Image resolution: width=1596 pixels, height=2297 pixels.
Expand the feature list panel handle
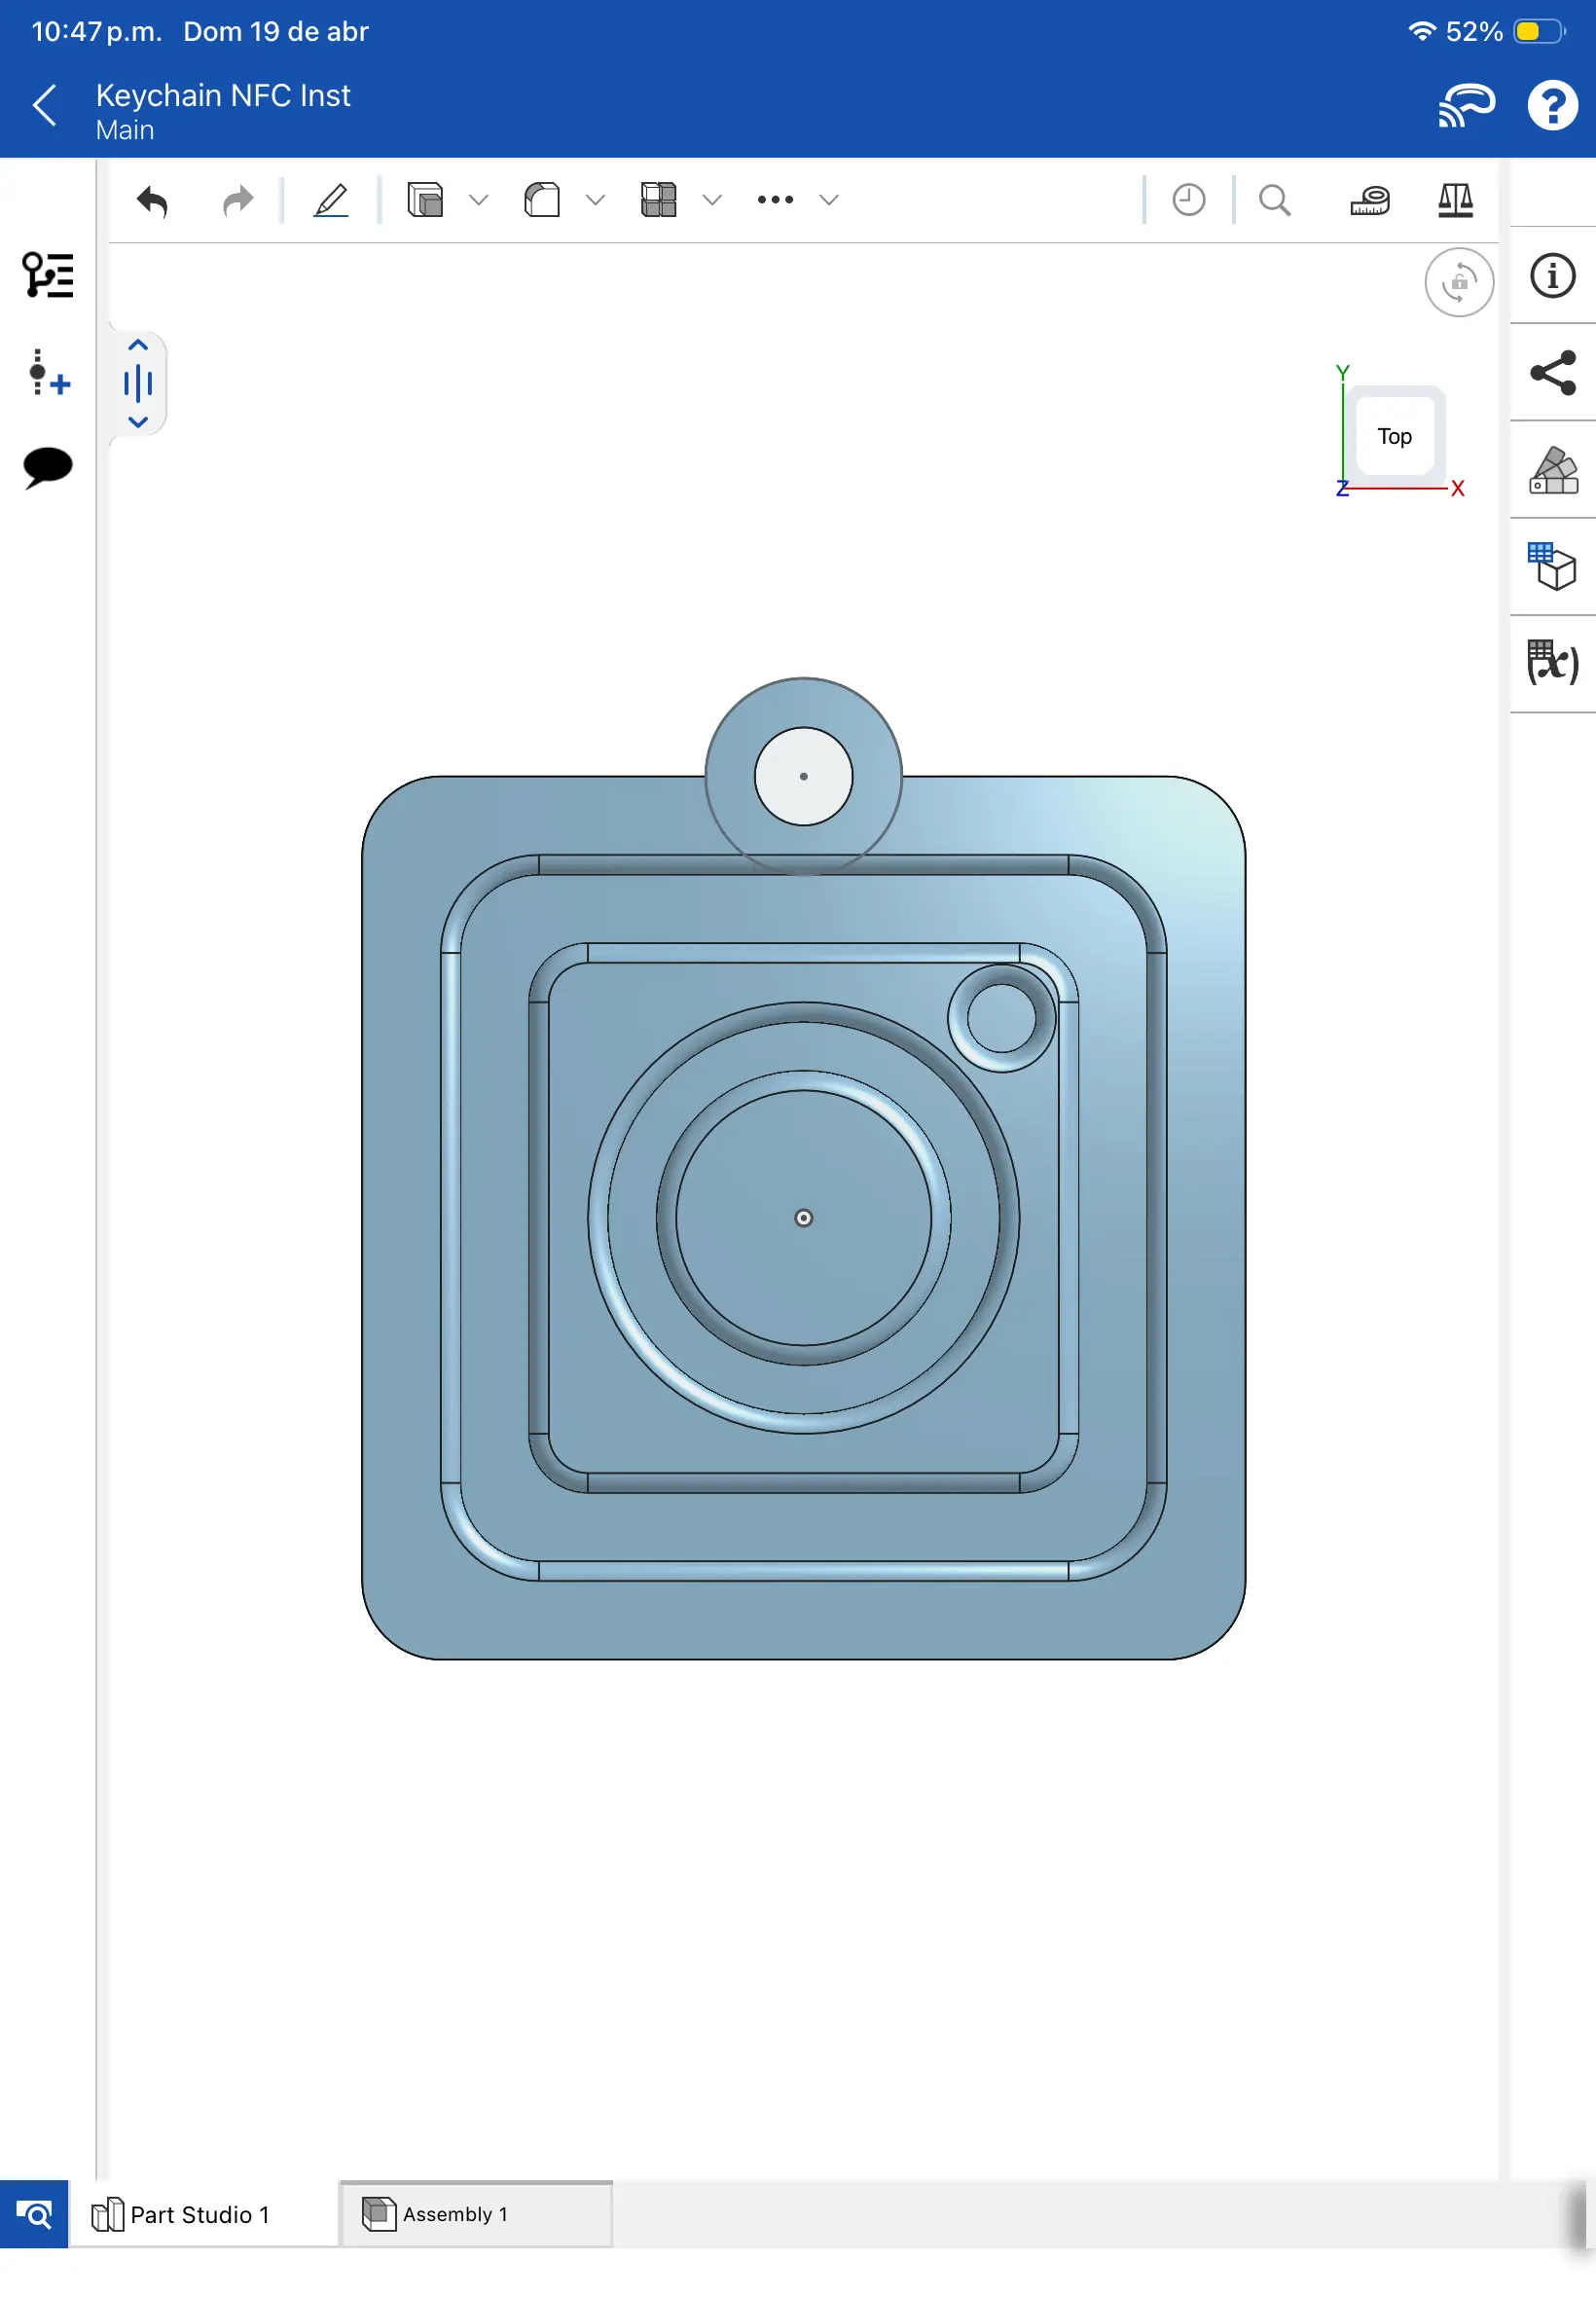pyautogui.click(x=138, y=383)
